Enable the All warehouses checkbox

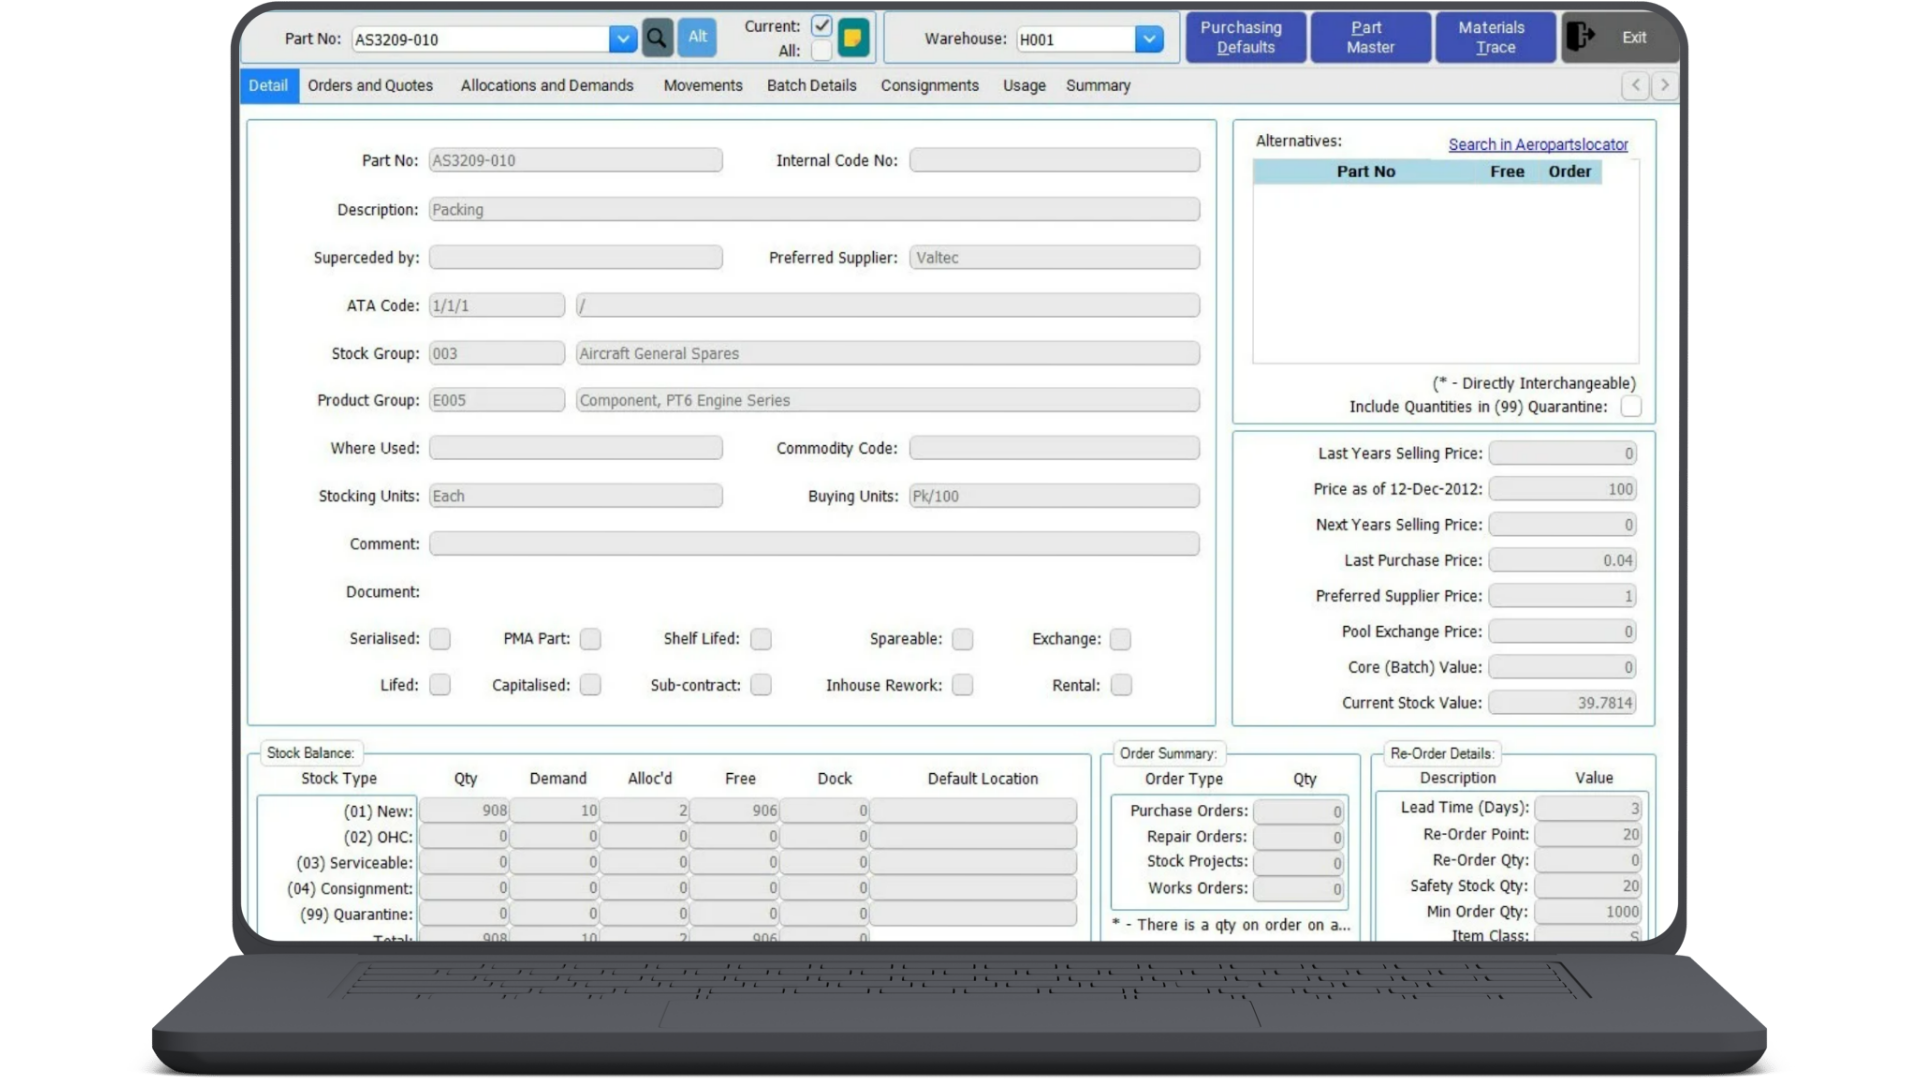coord(821,50)
